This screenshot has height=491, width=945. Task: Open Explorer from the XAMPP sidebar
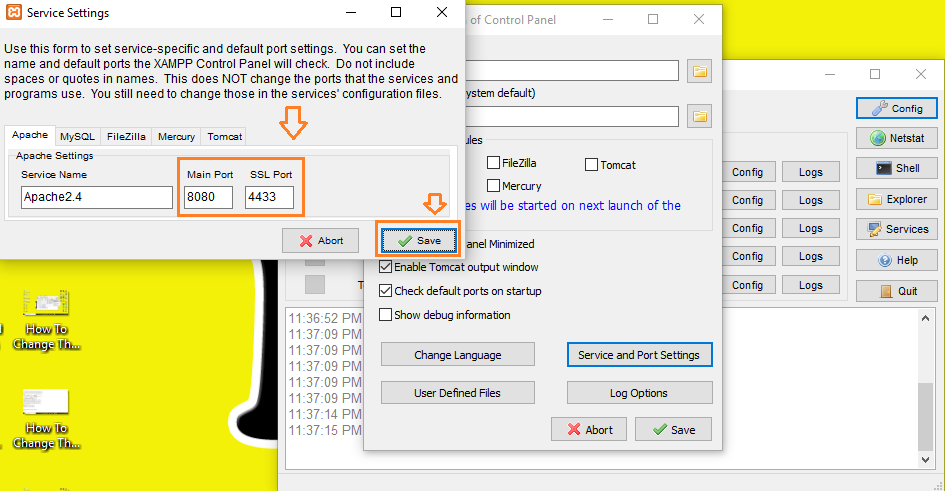(x=897, y=199)
